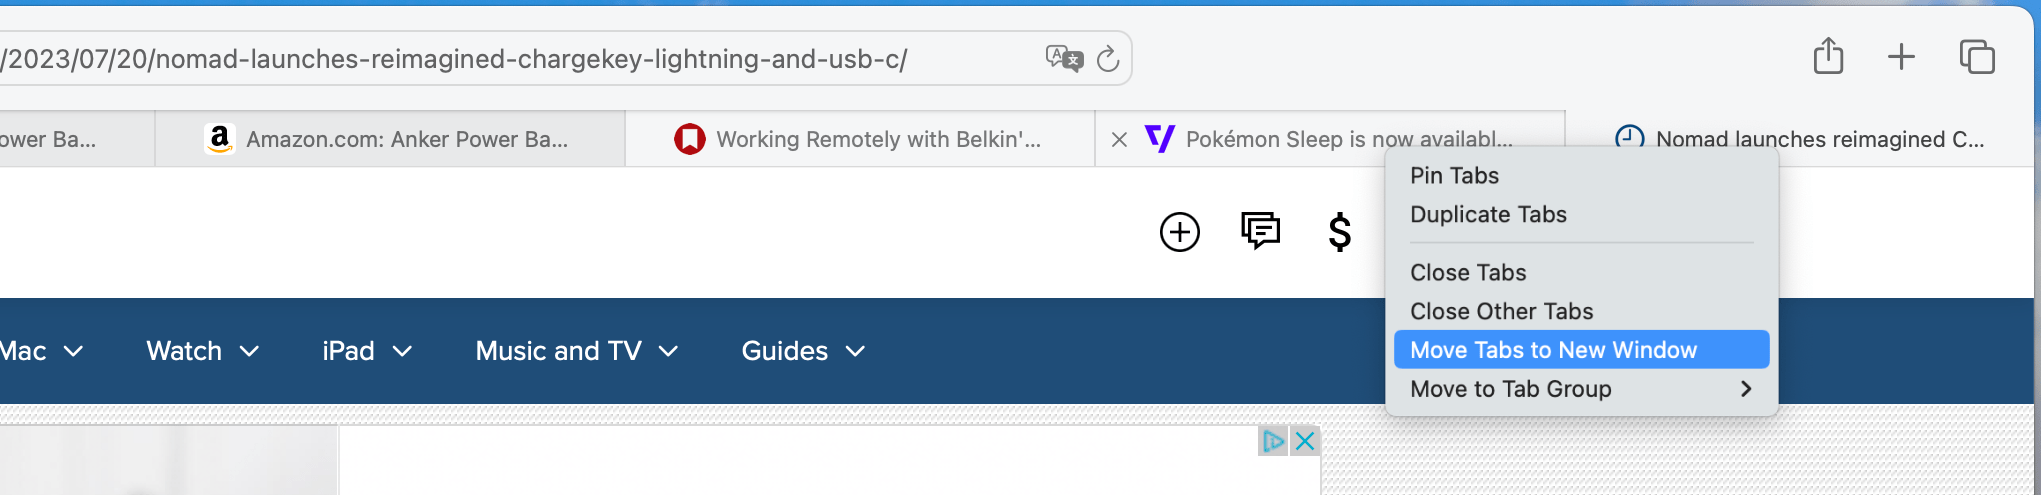Switch to Working Remotely with Belkin tab
The image size is (2041, 495).
860,139
